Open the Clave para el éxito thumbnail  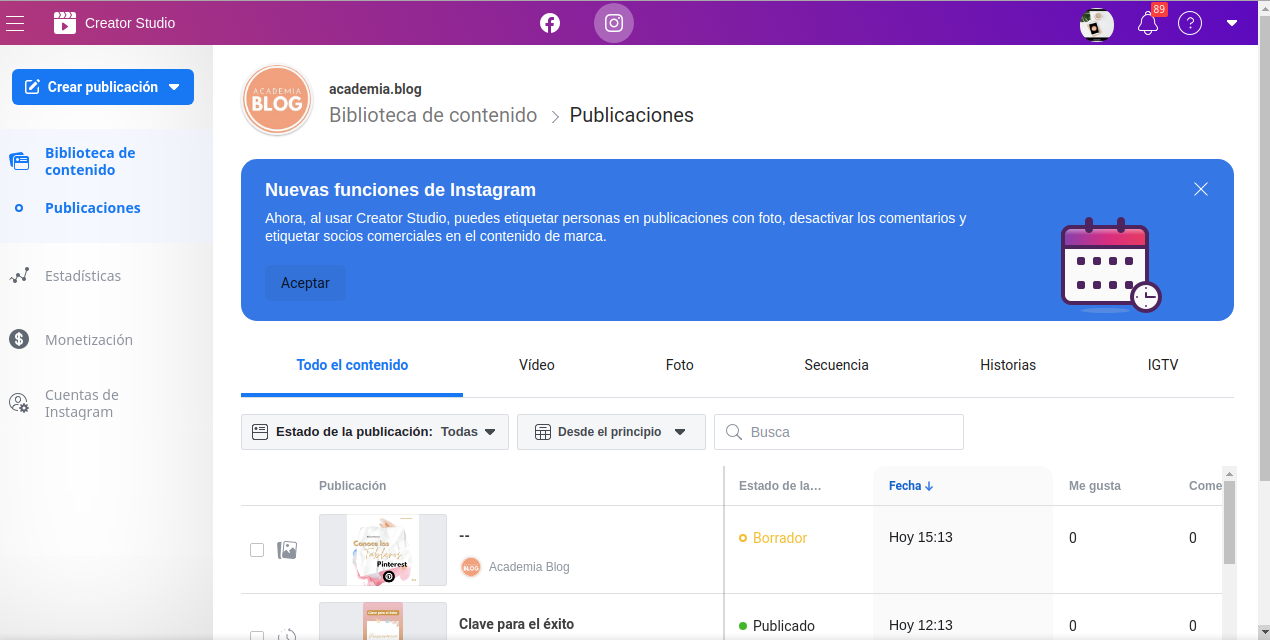tap(383, 621)
